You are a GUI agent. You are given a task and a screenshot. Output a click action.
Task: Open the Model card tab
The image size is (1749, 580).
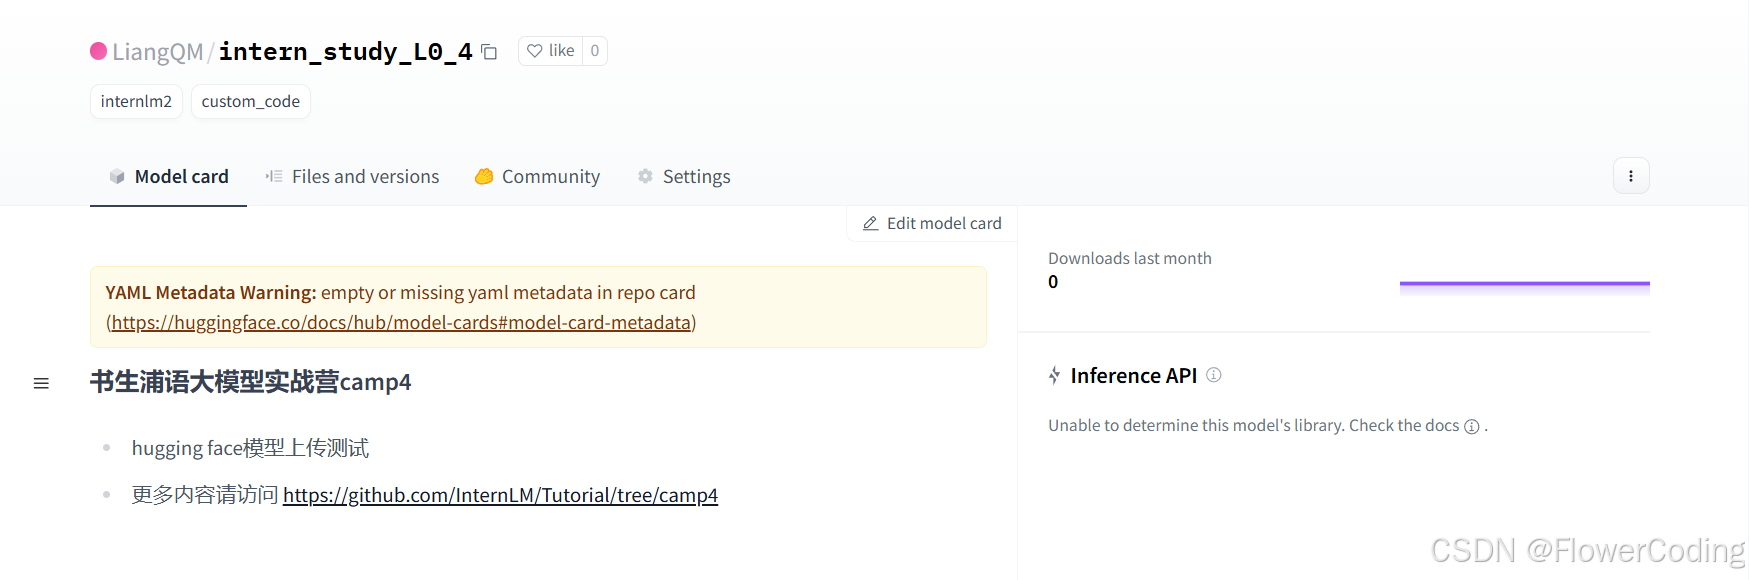click(169, 177)
